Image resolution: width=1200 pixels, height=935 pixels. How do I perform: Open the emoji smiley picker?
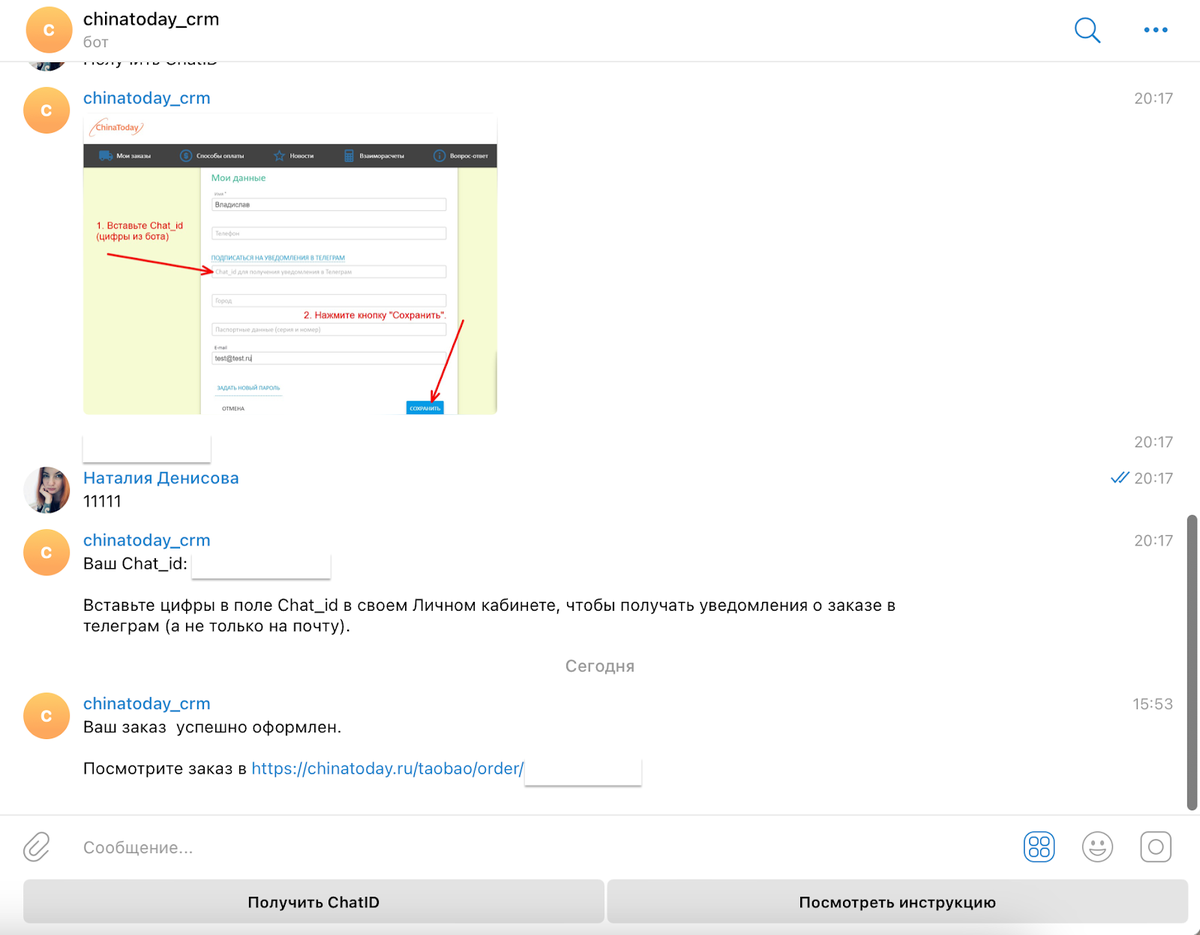[1097, 847]
